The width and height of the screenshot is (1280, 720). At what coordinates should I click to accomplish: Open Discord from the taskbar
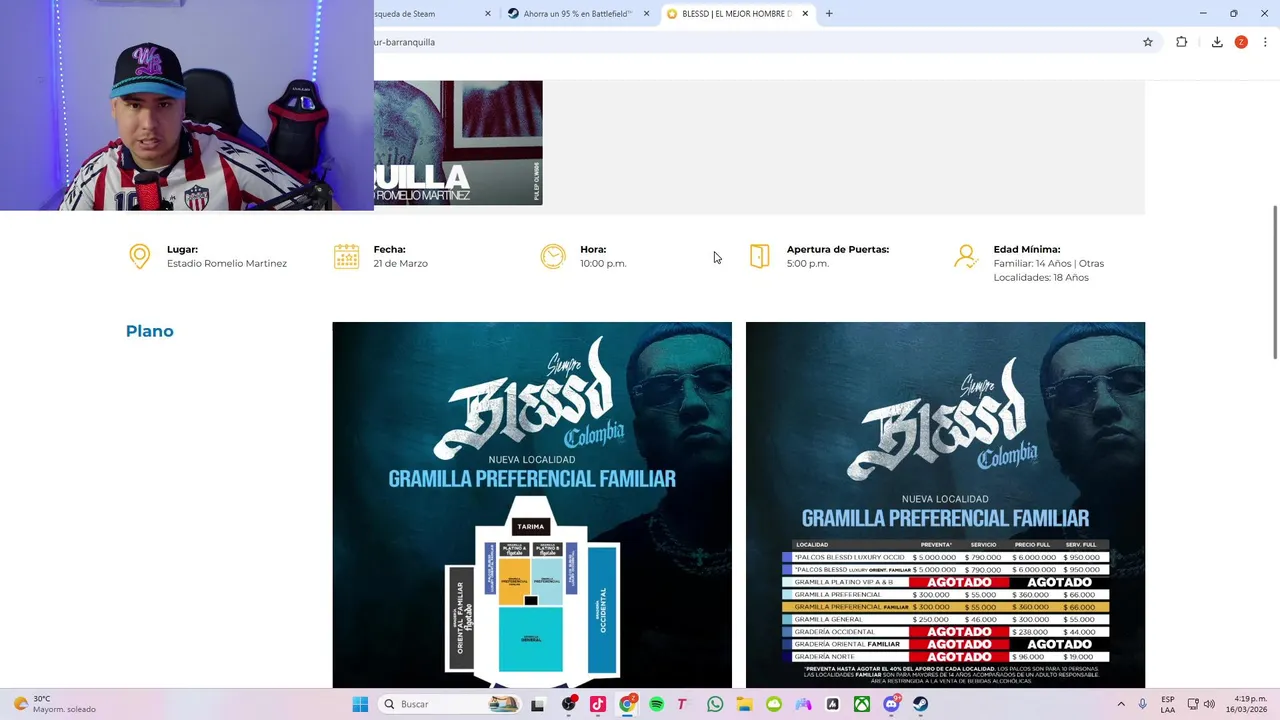tap(891, 704)
